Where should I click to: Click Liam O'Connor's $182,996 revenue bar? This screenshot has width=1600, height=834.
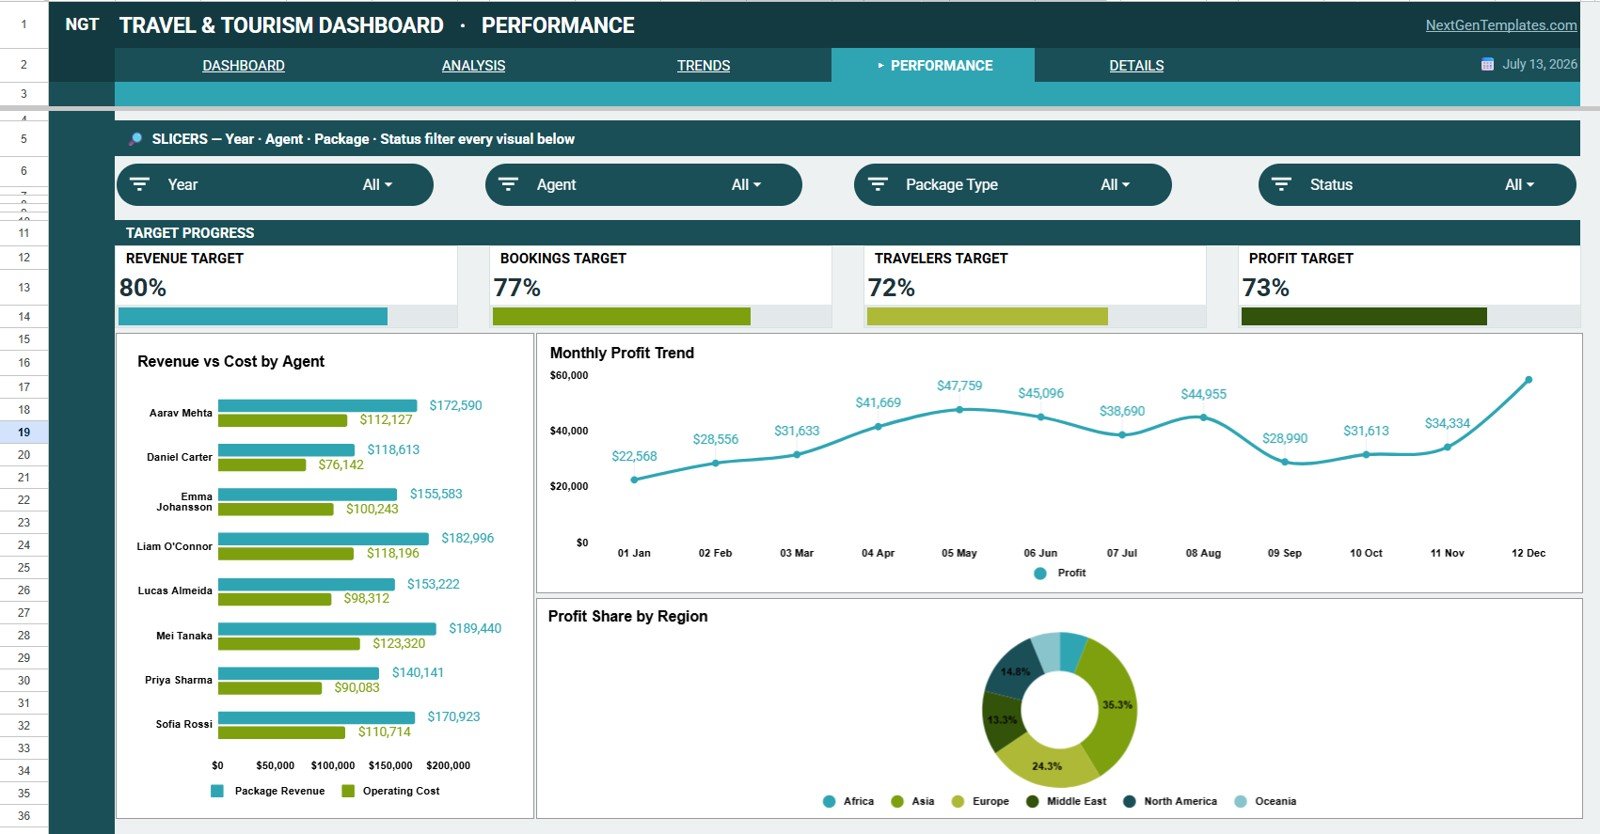coord(323,539)
